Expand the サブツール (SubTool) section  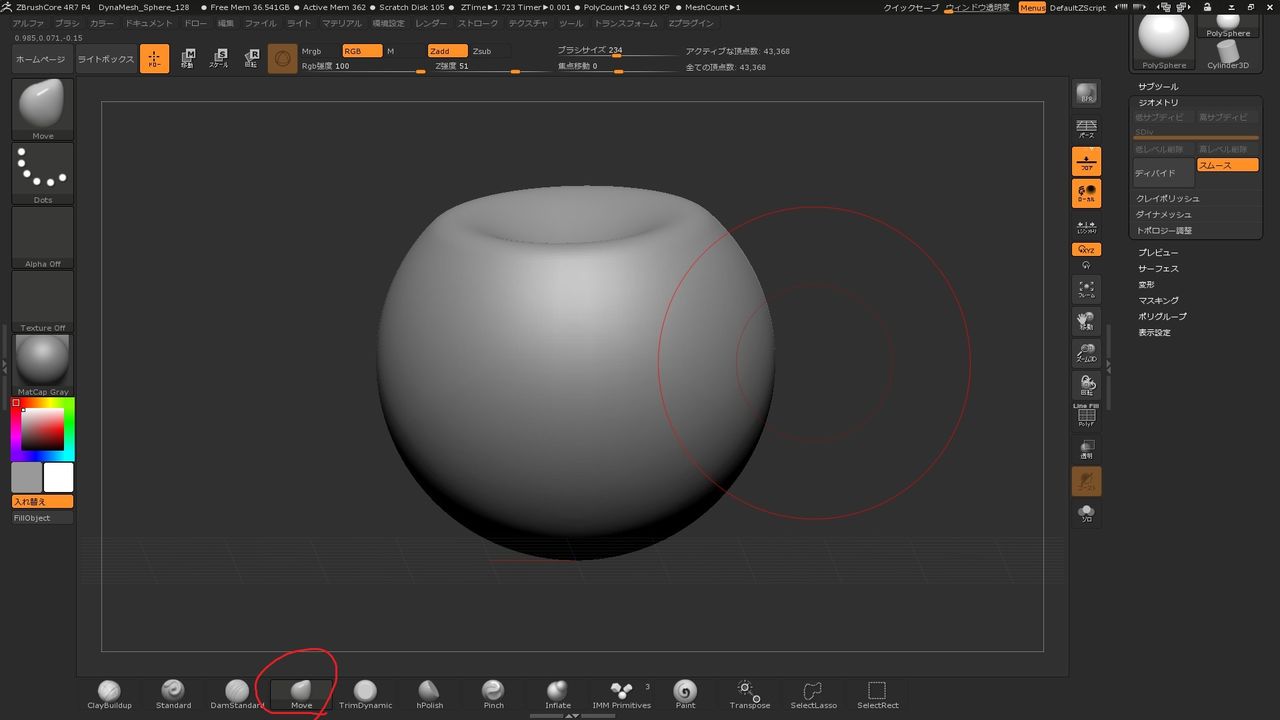click(1158, 87)
